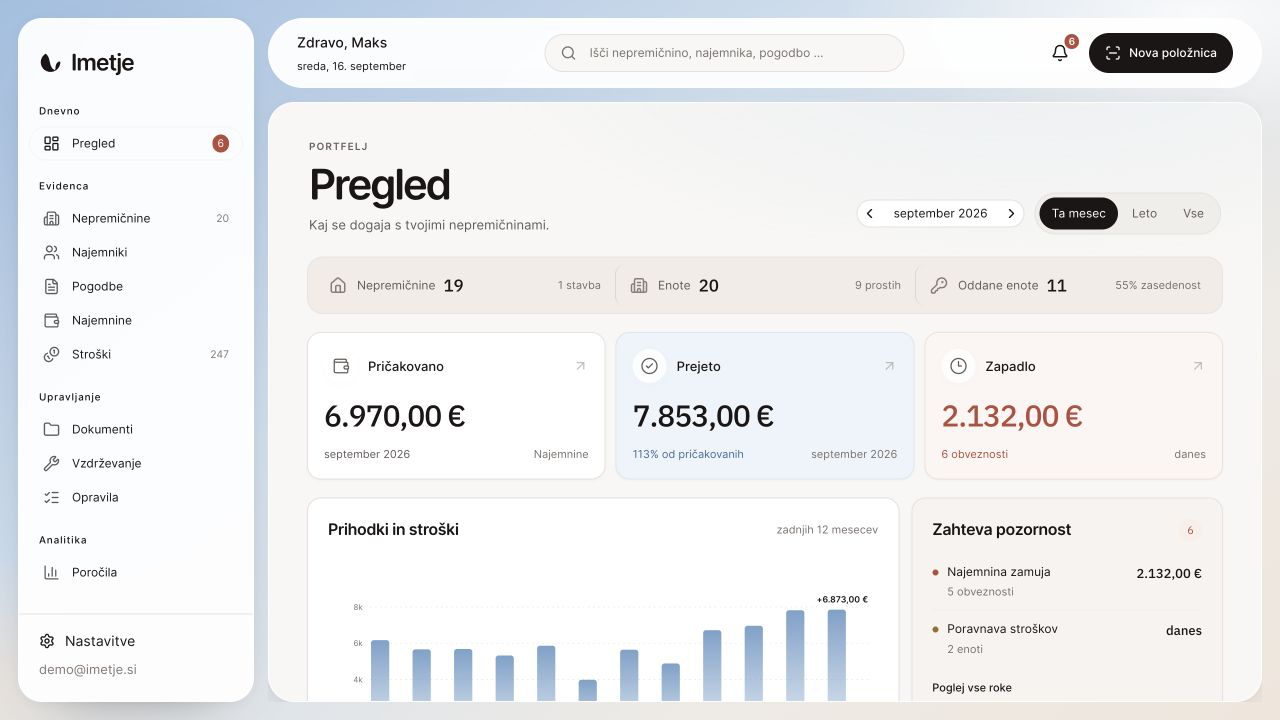Click the Vzdrževanje wrench icon

tap(52, 463)
